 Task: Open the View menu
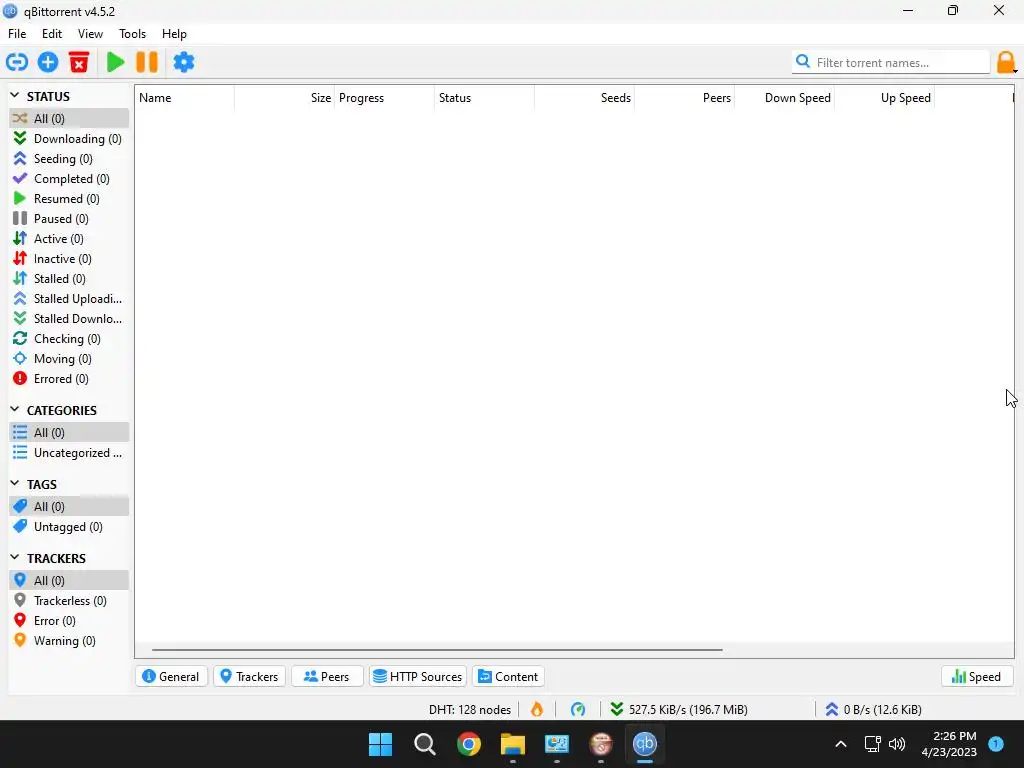(90, 34)
